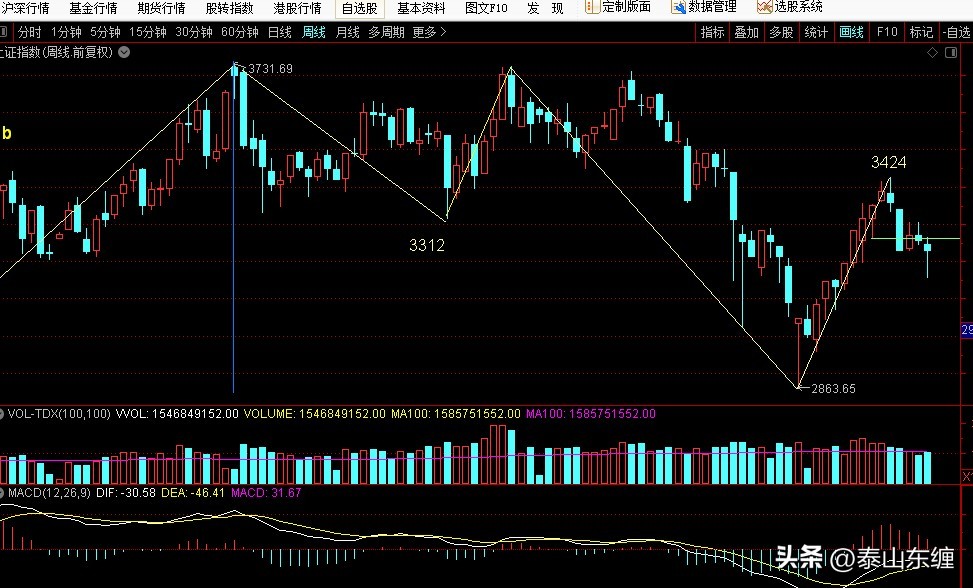
Task: Switch to 日线 daily chart tab
Action: (279, 32)
